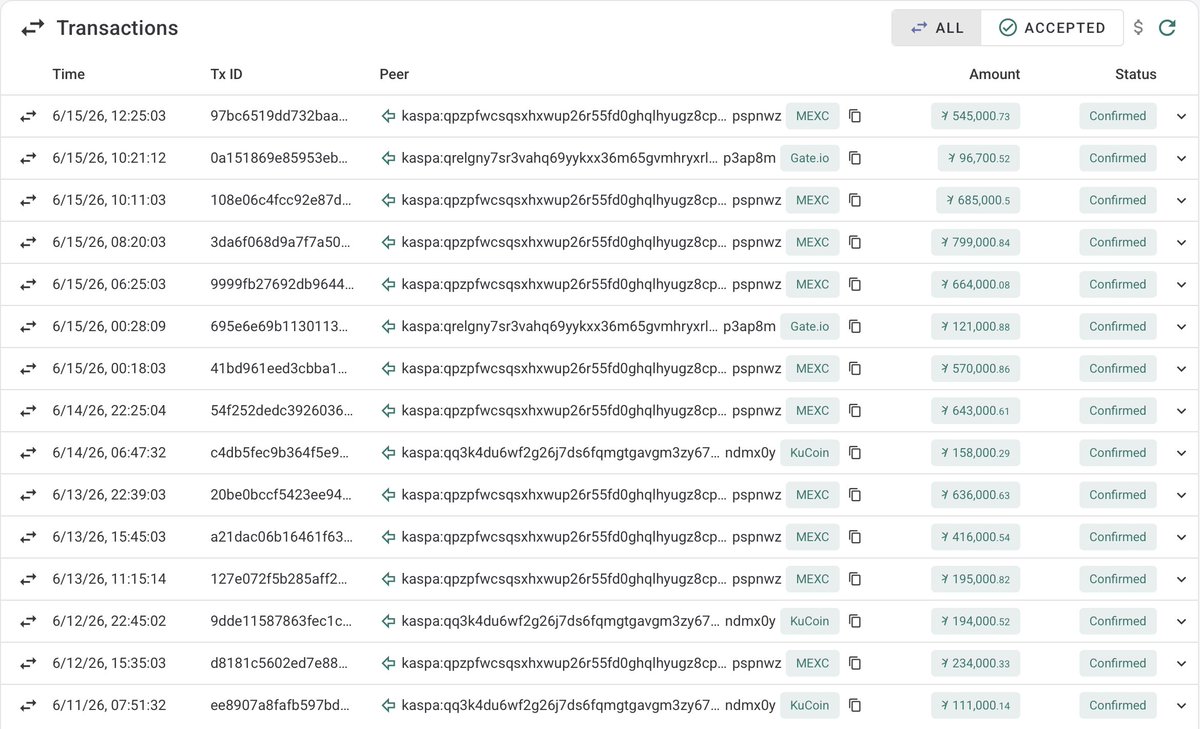Click the Gate.io tag in the 6/15/26, 10:21:12 row
Screen dimensions: 1200x729
(810, 158)
